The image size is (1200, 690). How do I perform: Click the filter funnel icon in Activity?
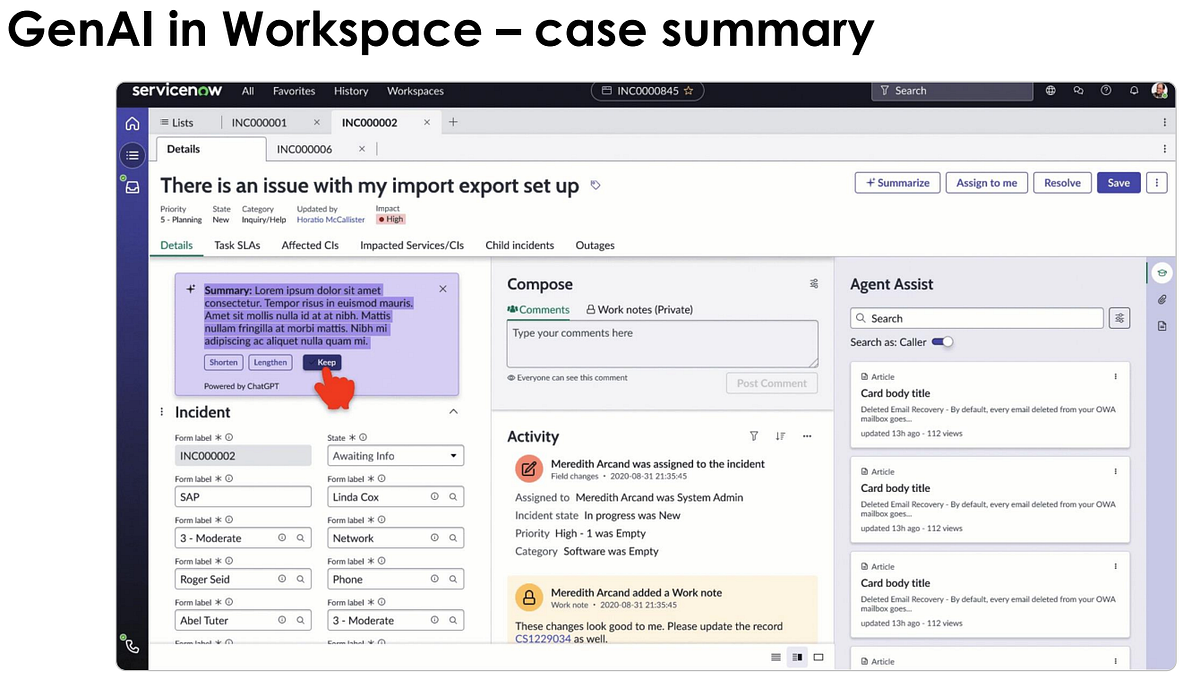tap(754, 436)
